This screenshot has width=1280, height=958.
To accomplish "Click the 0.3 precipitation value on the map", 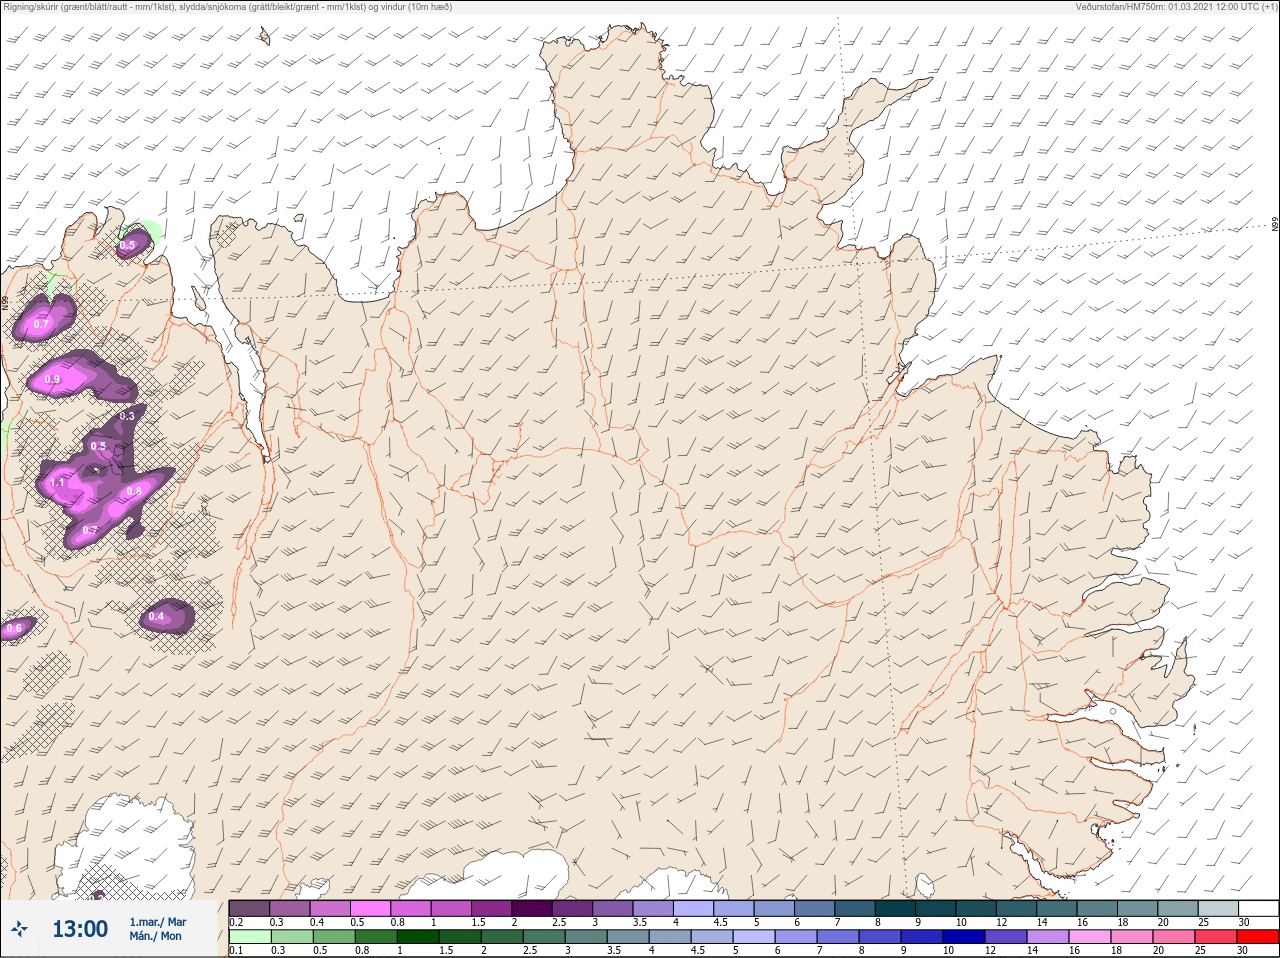I will tap(127, 416).
